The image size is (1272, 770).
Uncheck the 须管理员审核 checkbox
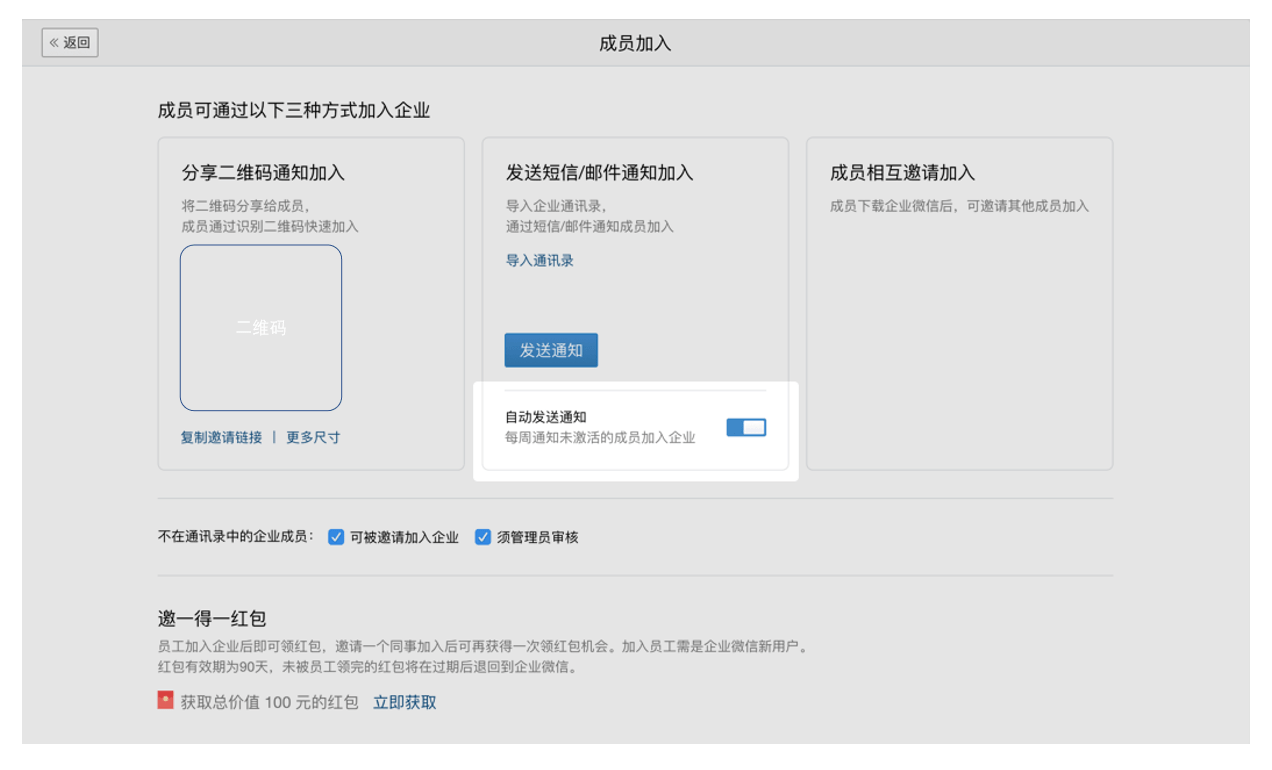pyautogui.click(x=483, y=537)
